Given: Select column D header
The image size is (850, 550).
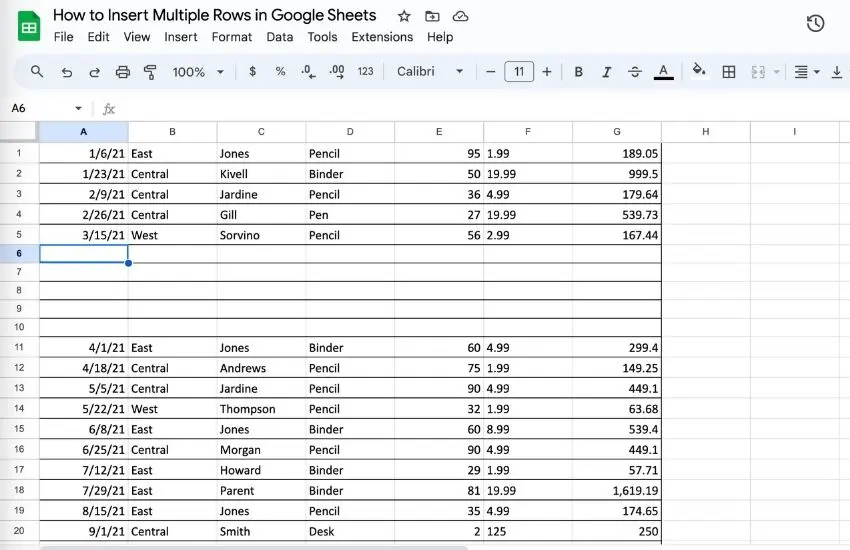Looking at the screenshot, I should pos(350,132).
